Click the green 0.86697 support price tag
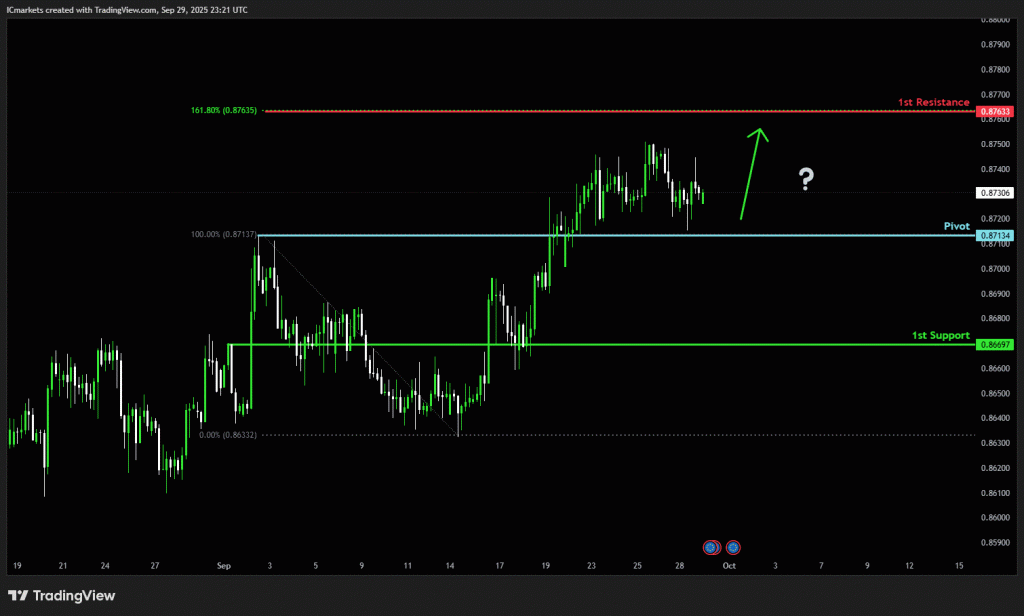 pyautogui.click(x=996, y=344)
